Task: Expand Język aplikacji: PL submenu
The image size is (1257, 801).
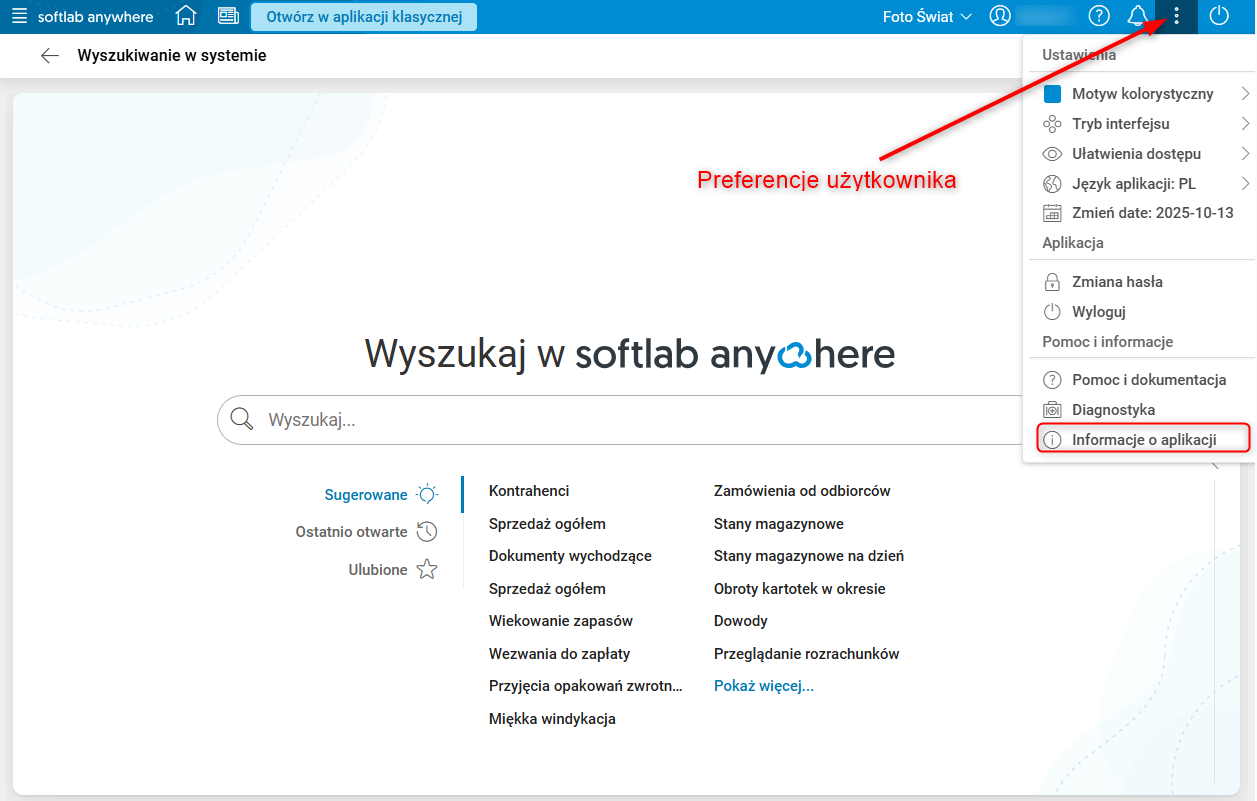Action: 1134,183
